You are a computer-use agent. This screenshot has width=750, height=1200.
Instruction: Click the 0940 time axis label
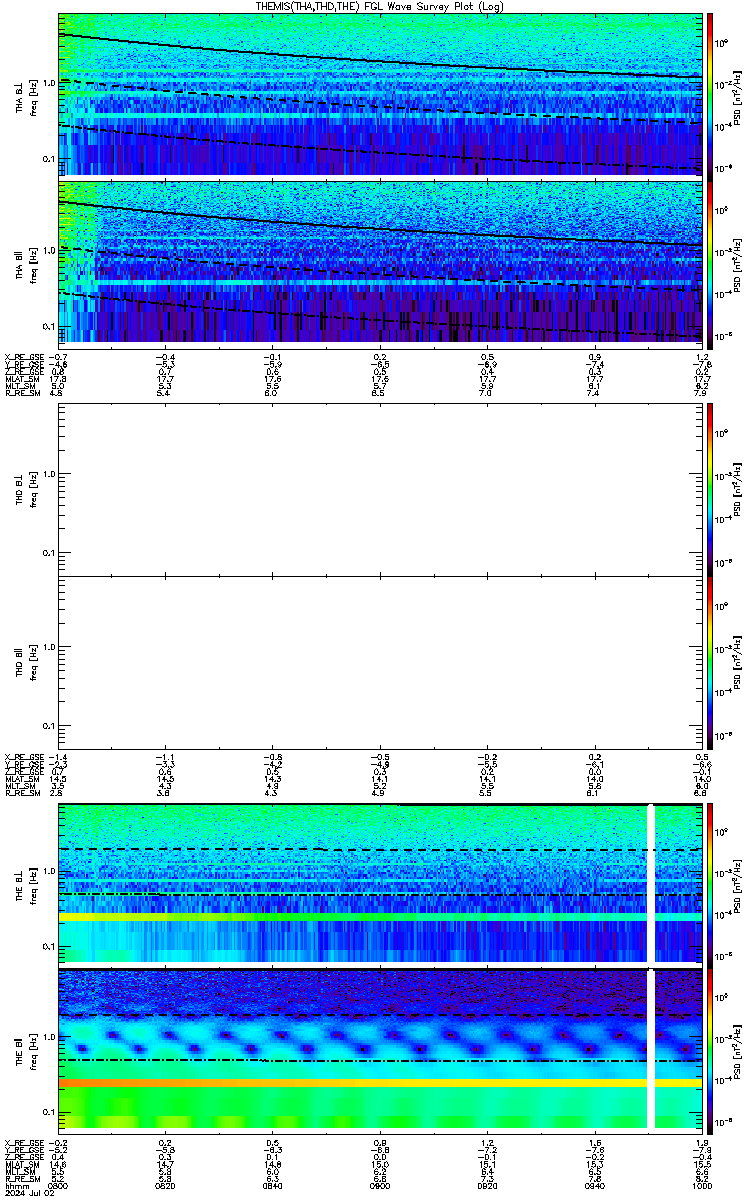point(594,1185)
